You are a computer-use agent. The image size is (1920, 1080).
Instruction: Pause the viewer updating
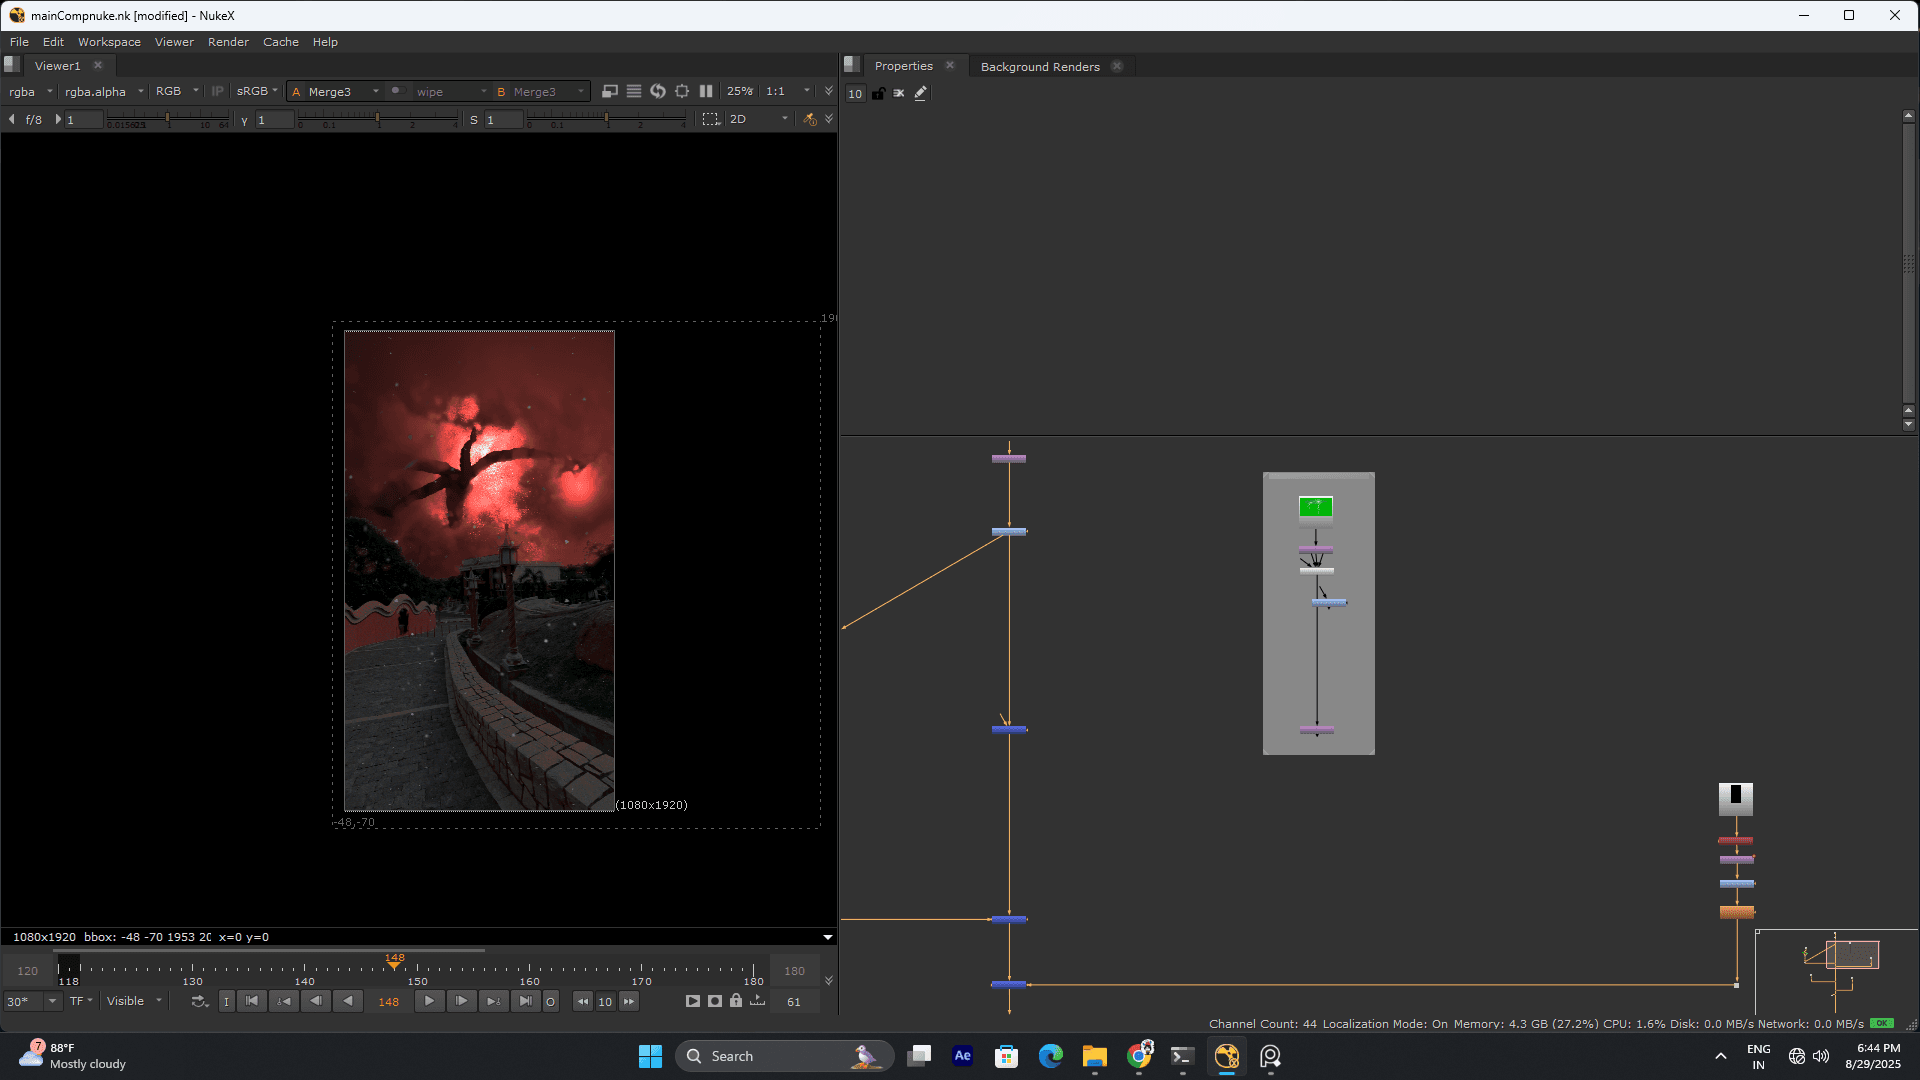tap(706, 91)
